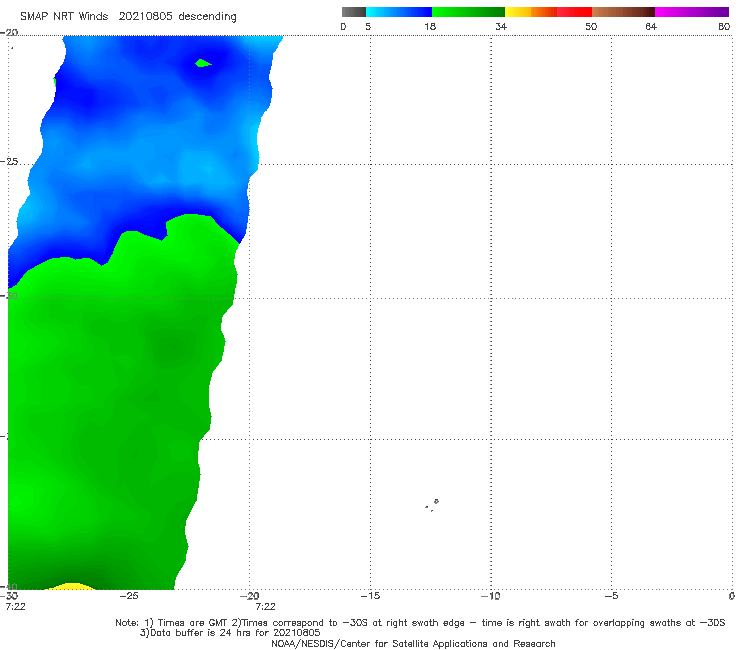Click the color bar label "64"
The width and height of the screenshot is (740, 650).
pyautogui.click(x=651, y=27)
